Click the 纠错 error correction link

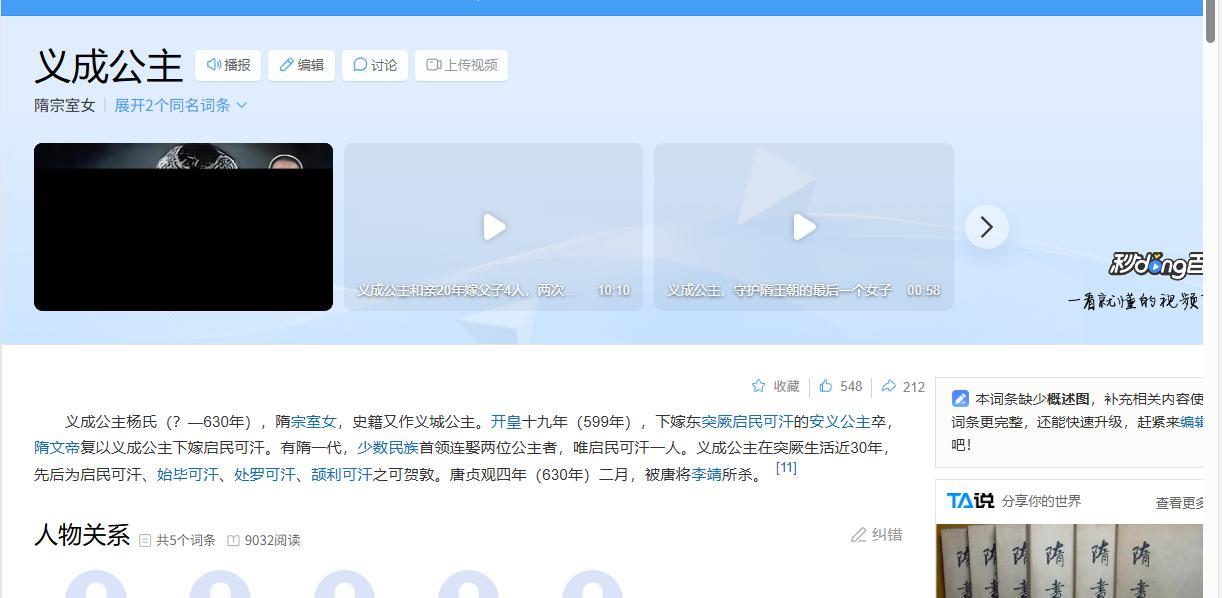876,535
